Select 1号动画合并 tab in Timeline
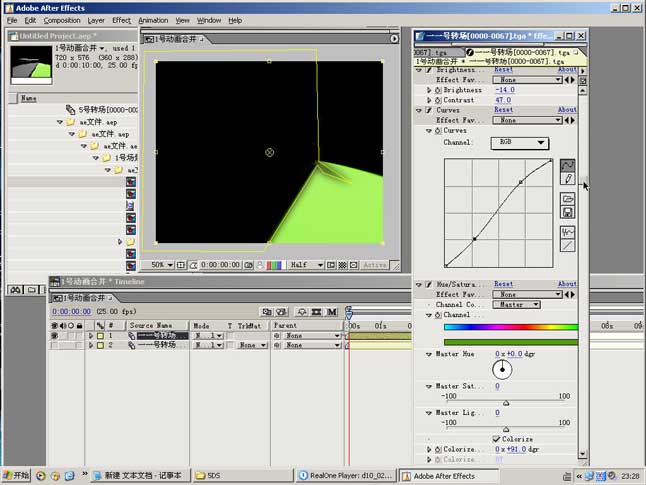 pos(82,298)
